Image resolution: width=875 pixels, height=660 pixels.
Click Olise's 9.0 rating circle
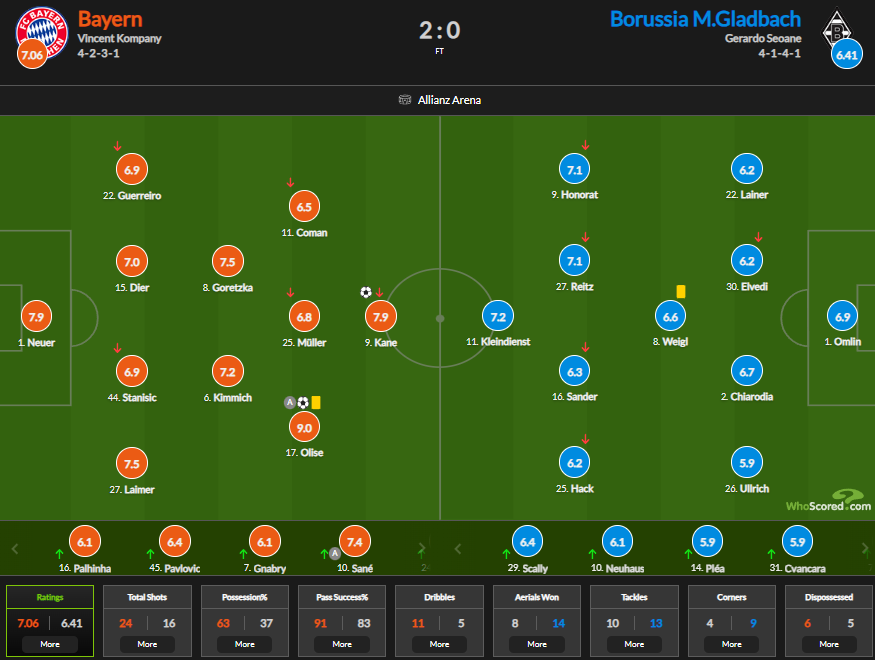305,428
